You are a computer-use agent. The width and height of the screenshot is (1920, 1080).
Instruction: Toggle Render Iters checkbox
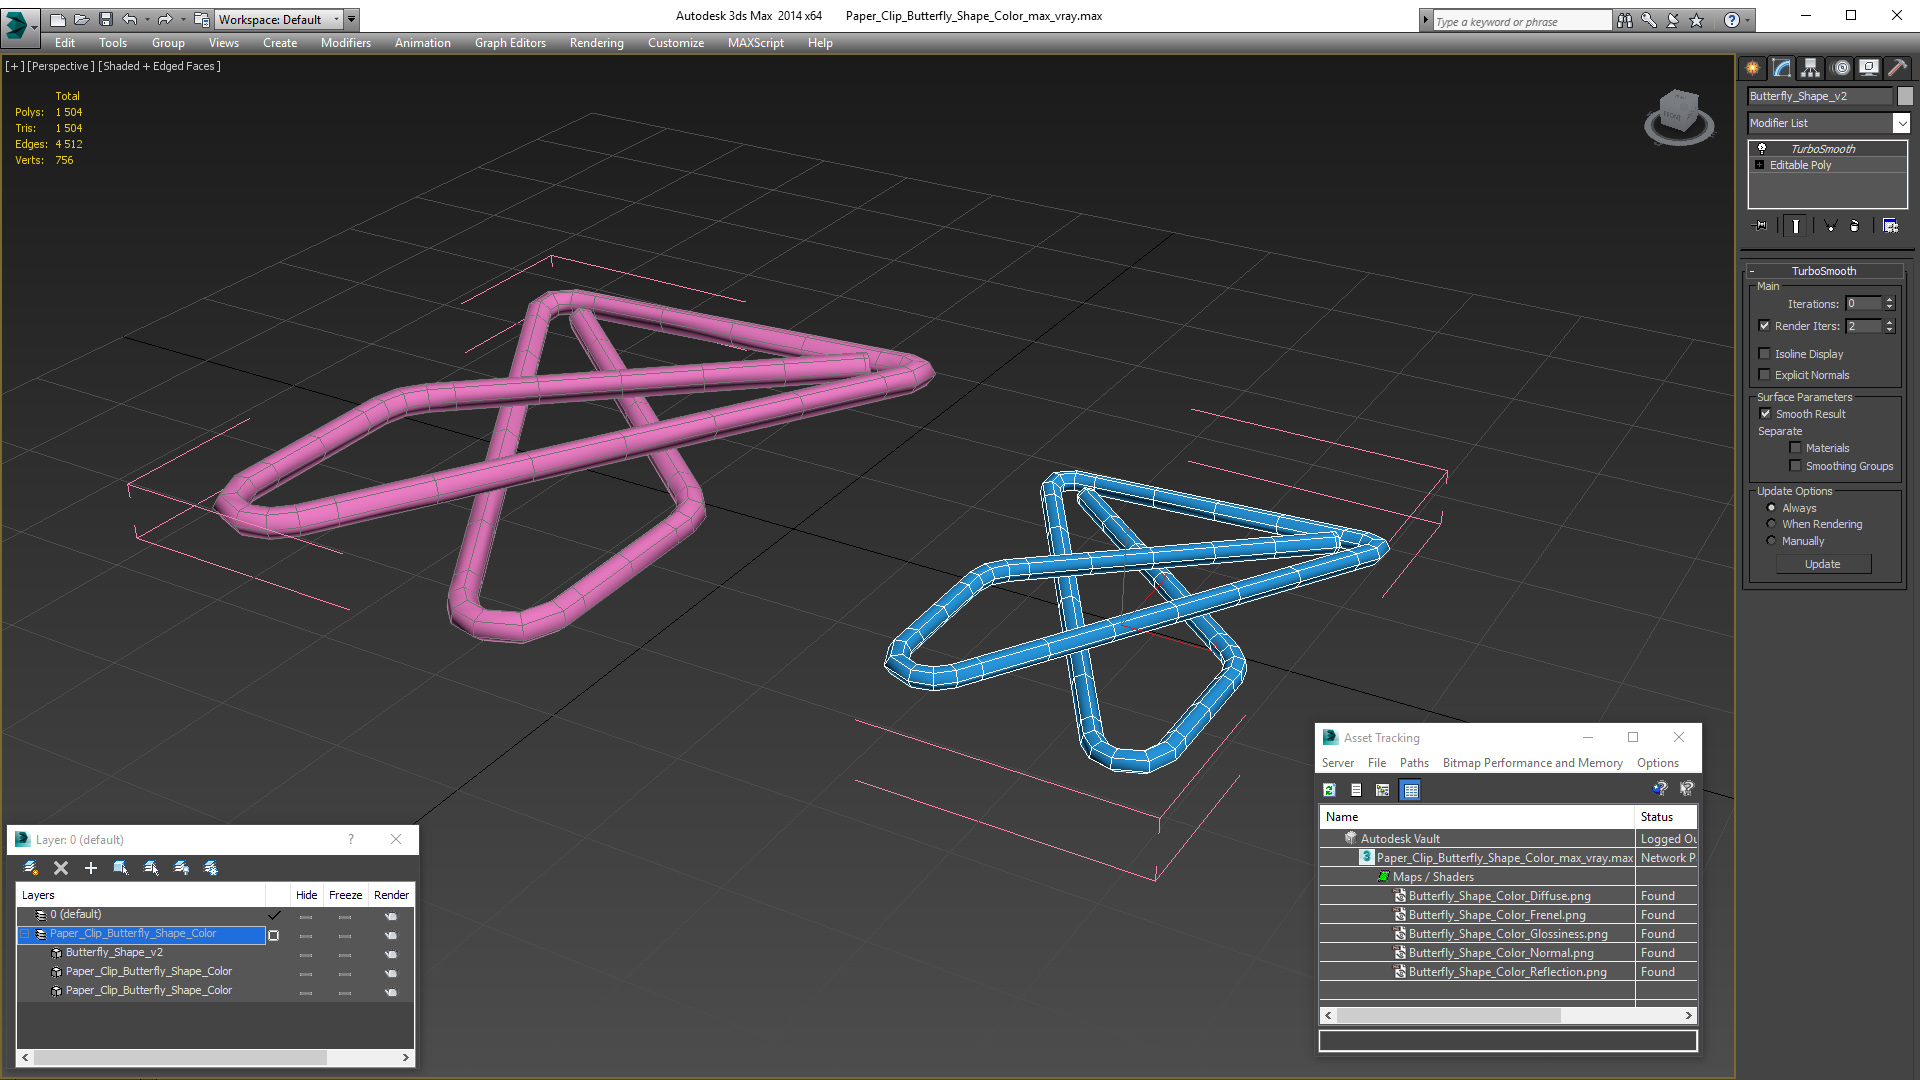[x=1765, y=326]
